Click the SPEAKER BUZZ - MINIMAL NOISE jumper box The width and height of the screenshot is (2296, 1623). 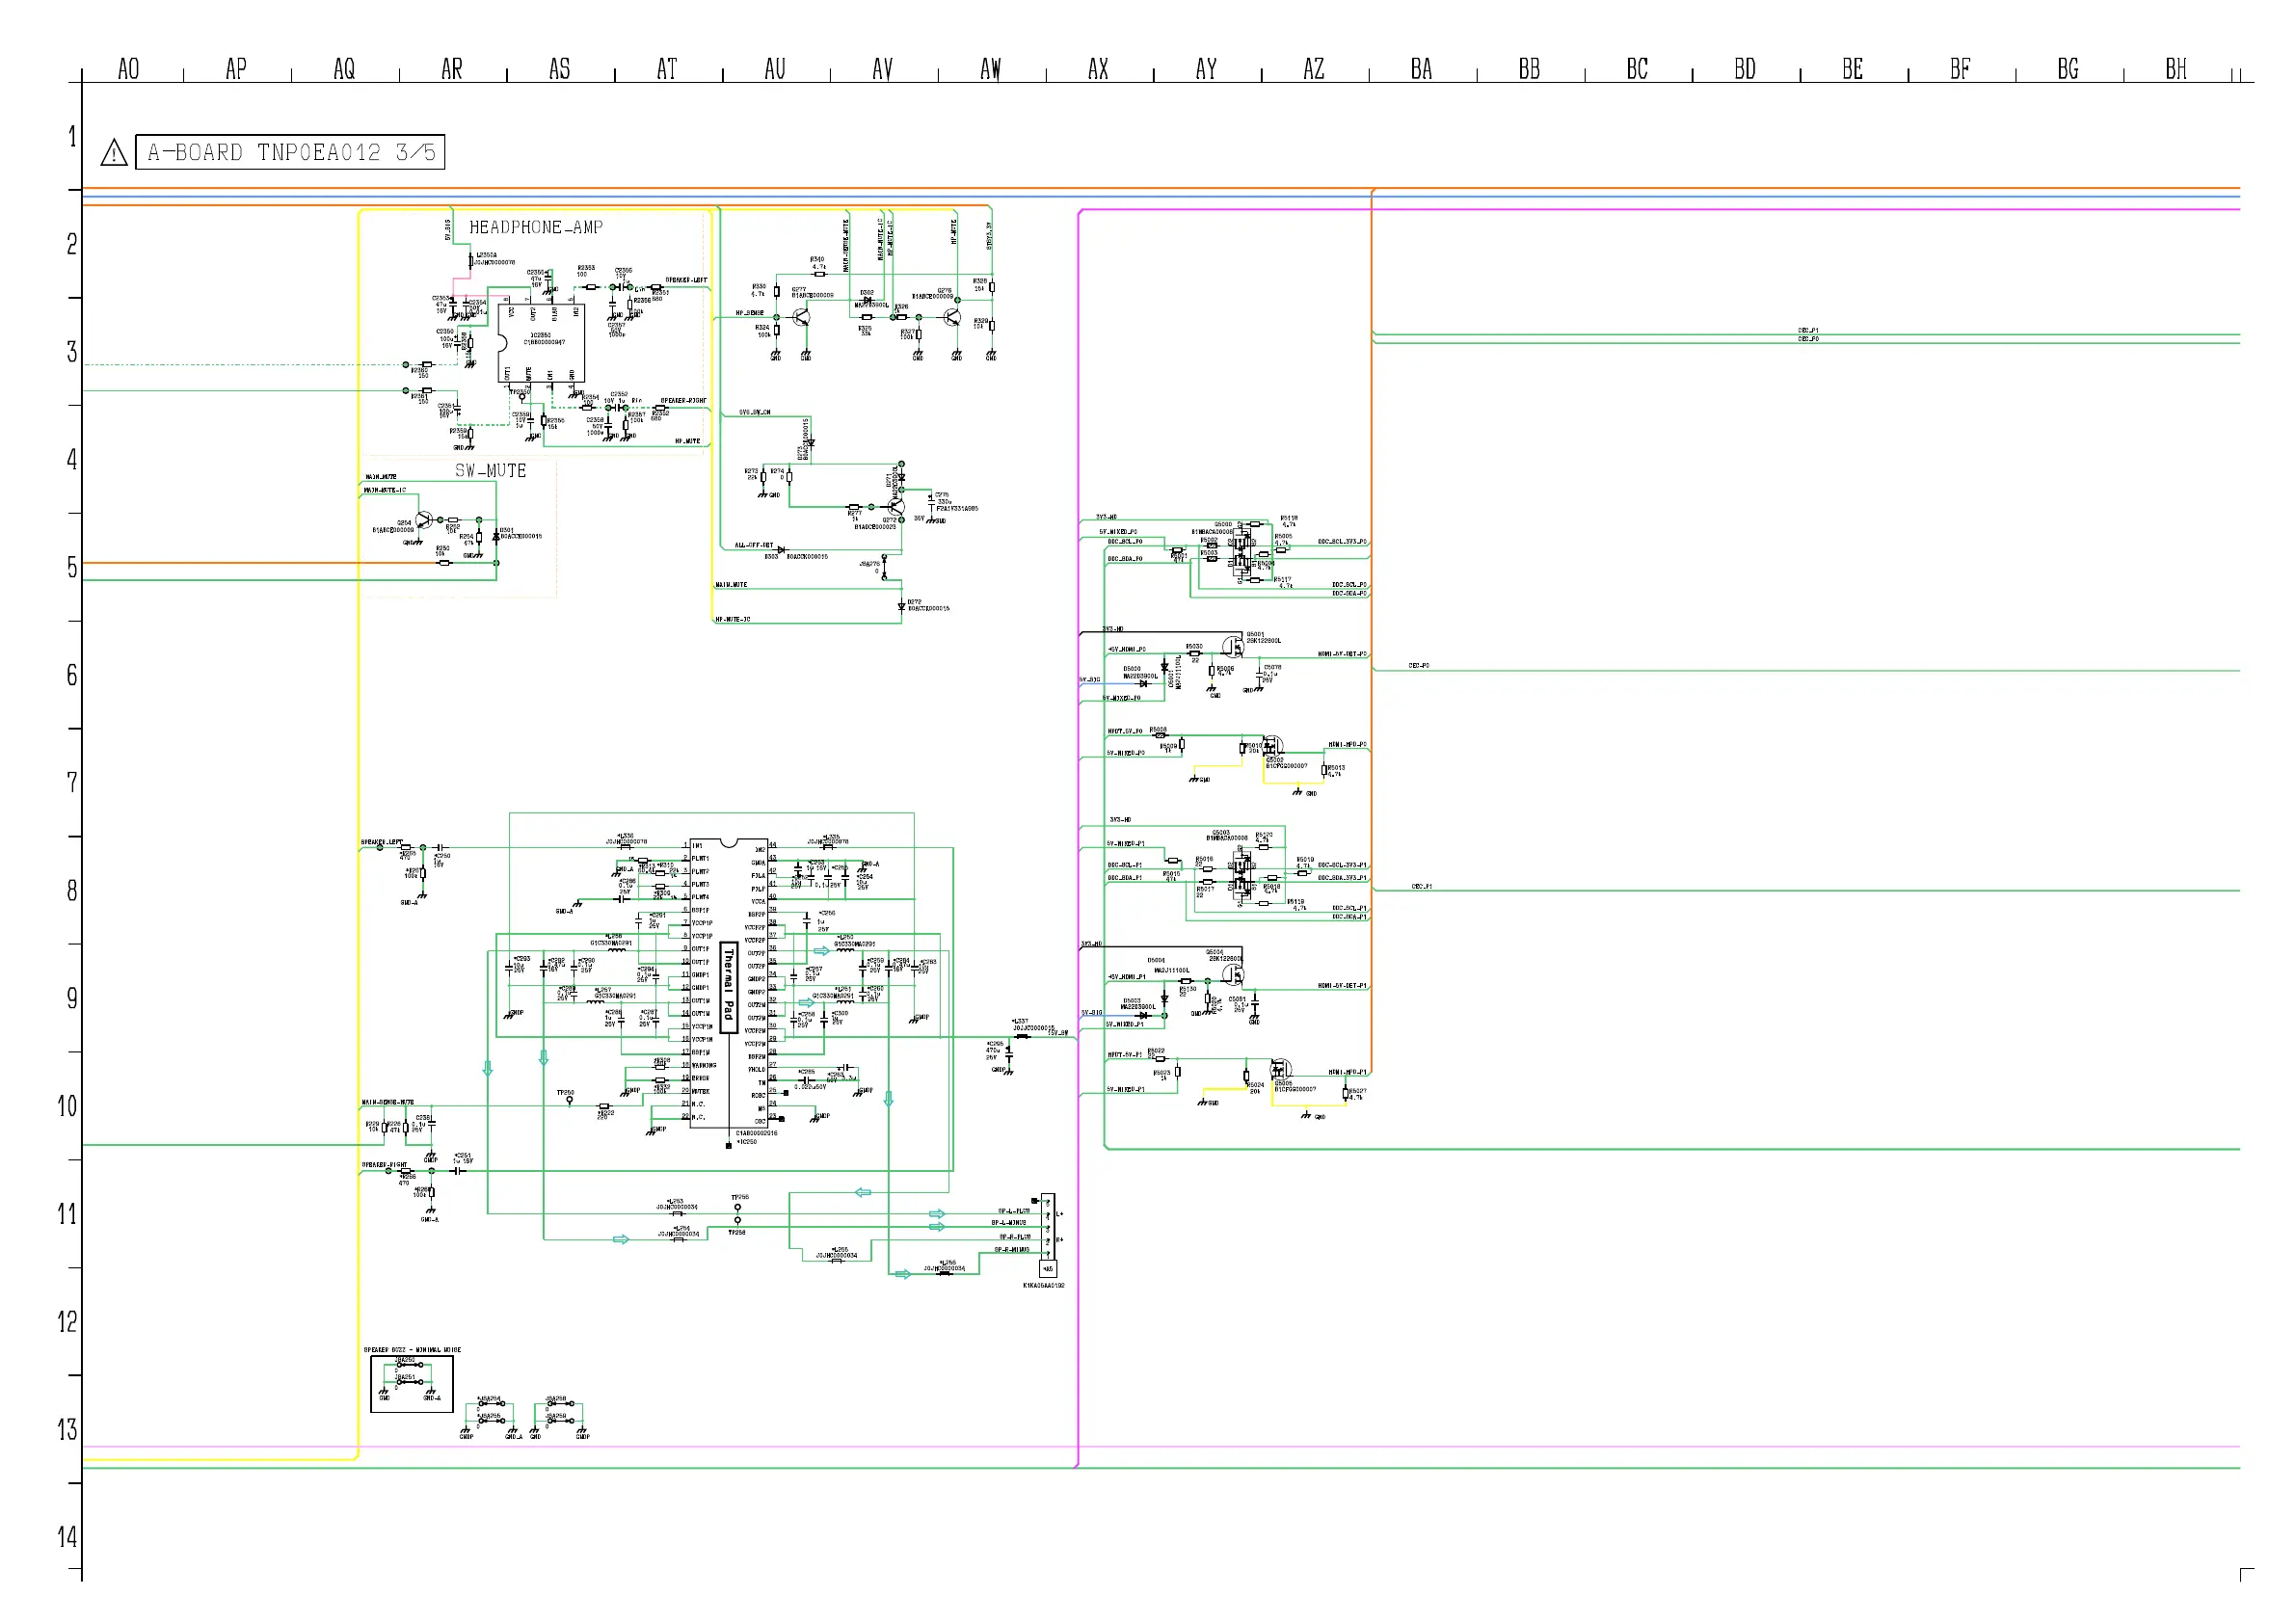coord(411,1384)
